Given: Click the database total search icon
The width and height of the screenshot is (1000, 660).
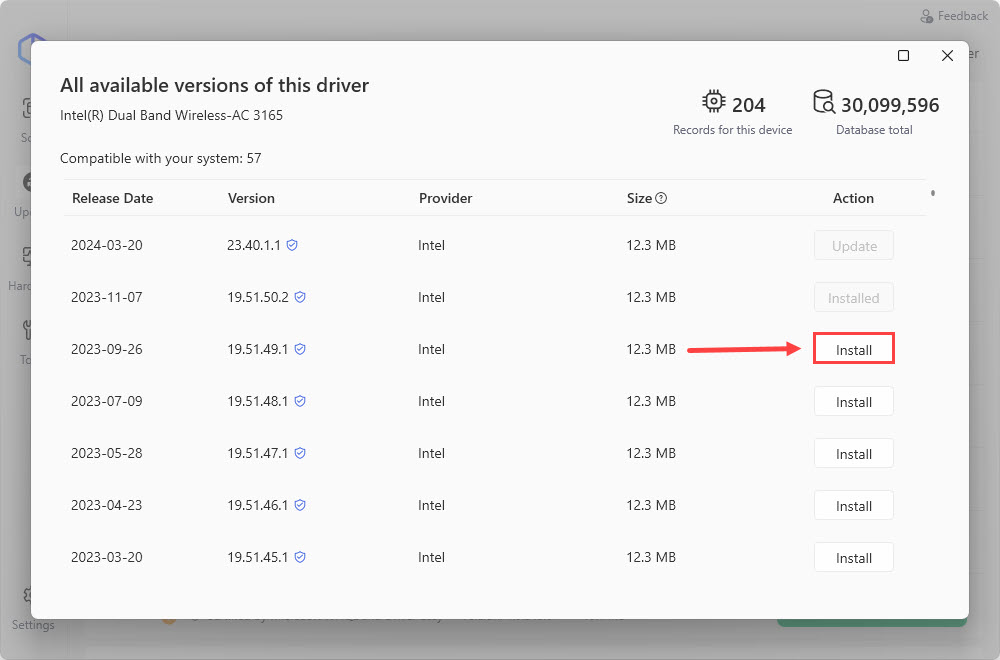Looking at the screenshot, I should click(x=823, y=103).
